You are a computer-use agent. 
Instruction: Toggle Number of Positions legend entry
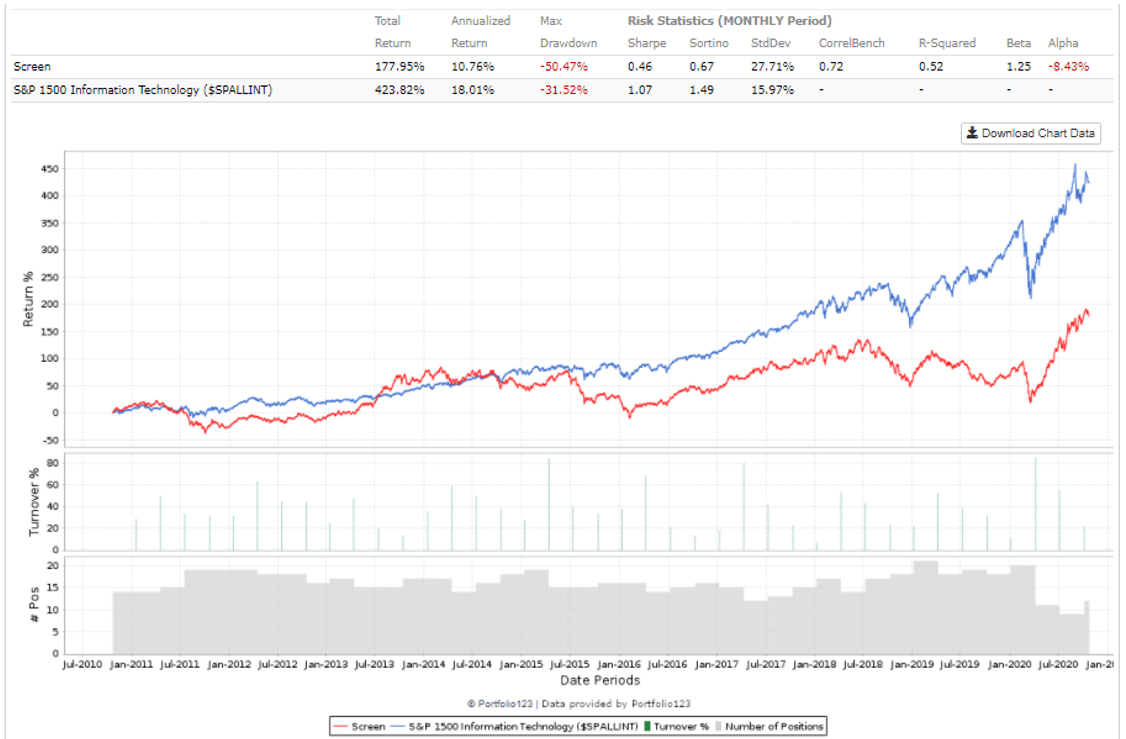click(768, 726)
